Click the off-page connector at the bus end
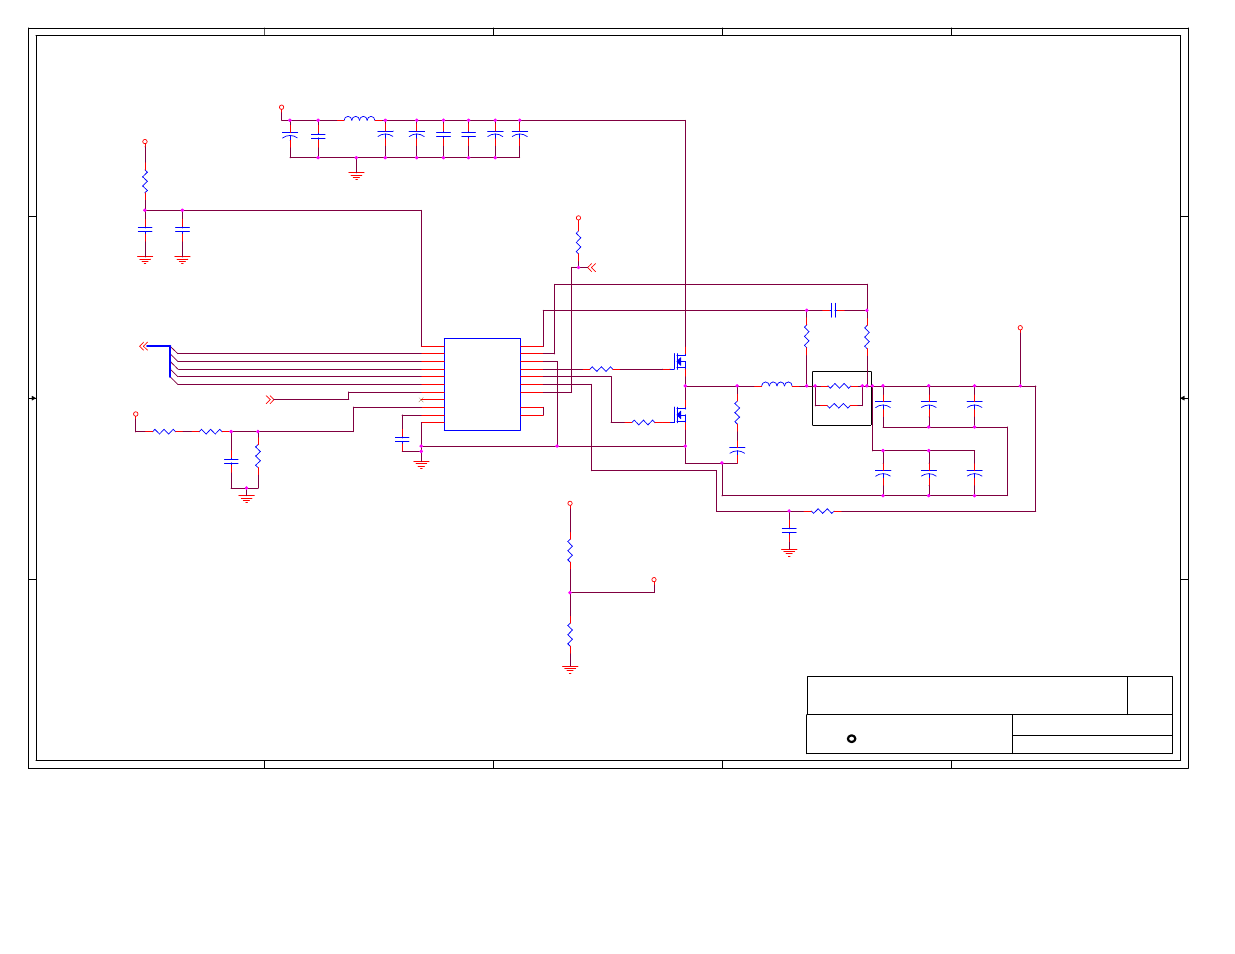Image resolution: width=1235 pixels, height=954 pixels. pos(143,346)
